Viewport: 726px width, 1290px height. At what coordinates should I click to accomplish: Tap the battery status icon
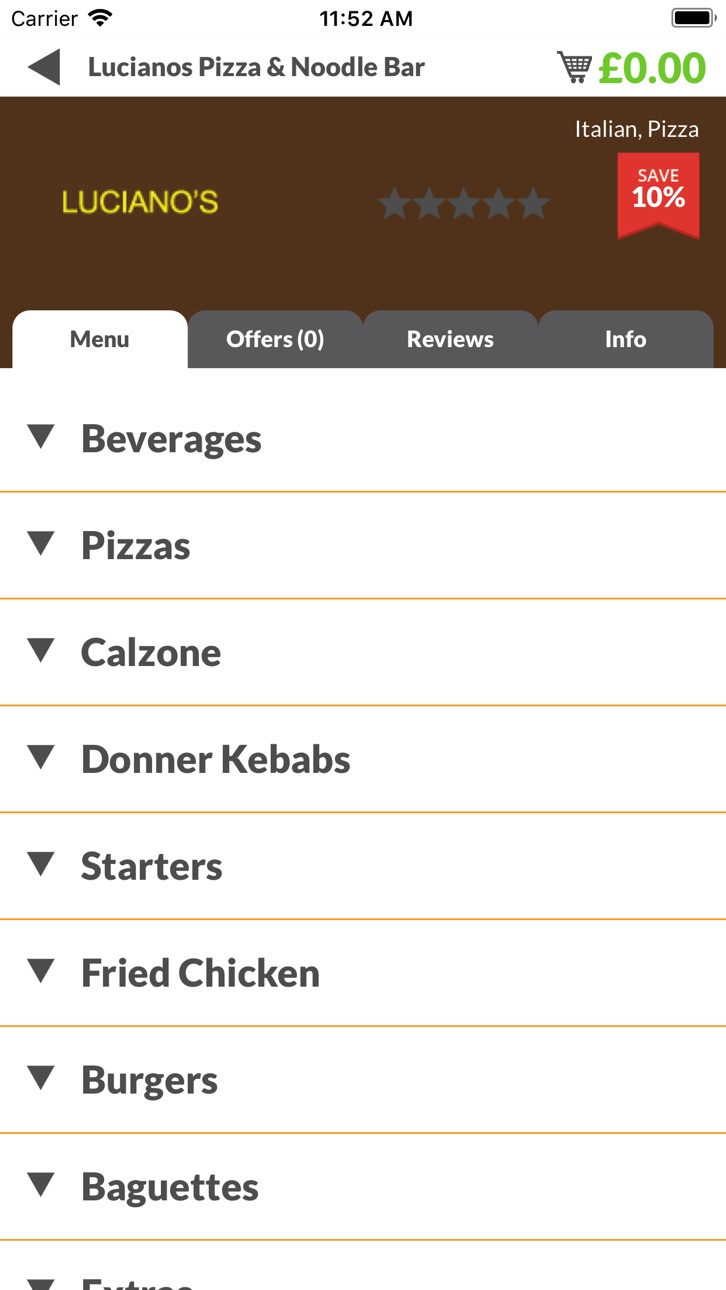tap(692, 18)
